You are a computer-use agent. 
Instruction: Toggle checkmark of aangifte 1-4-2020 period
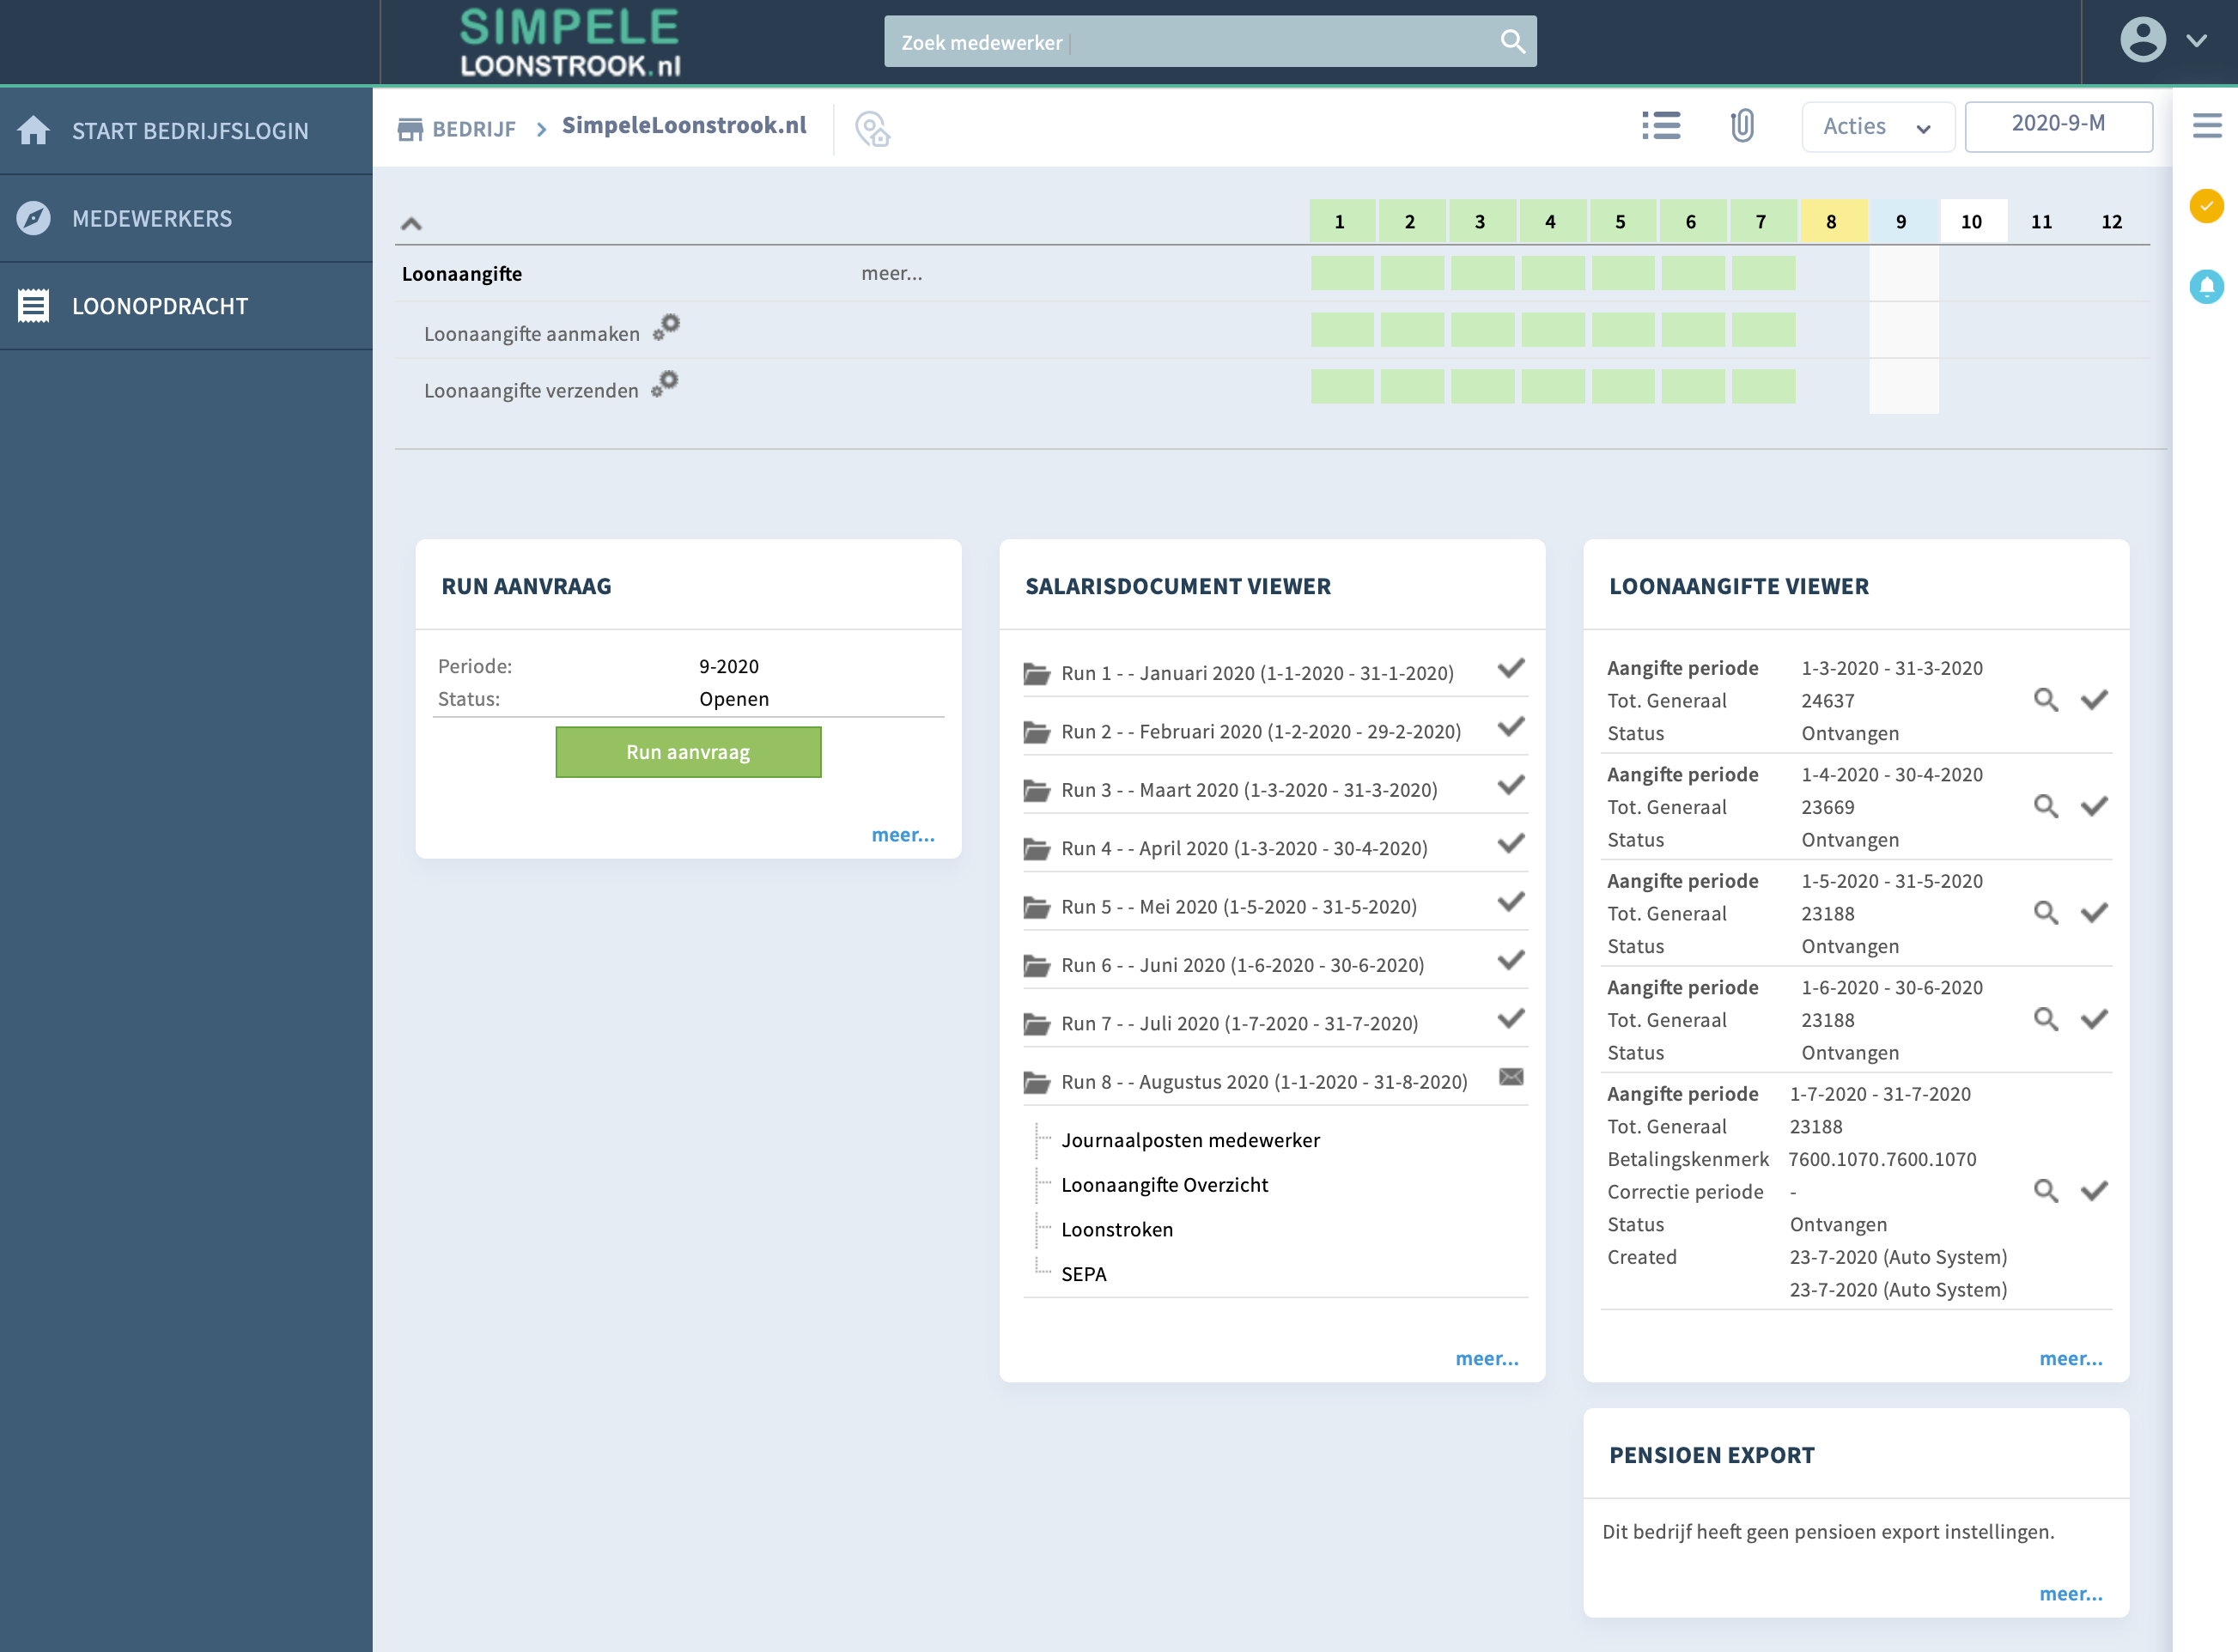2094,806
